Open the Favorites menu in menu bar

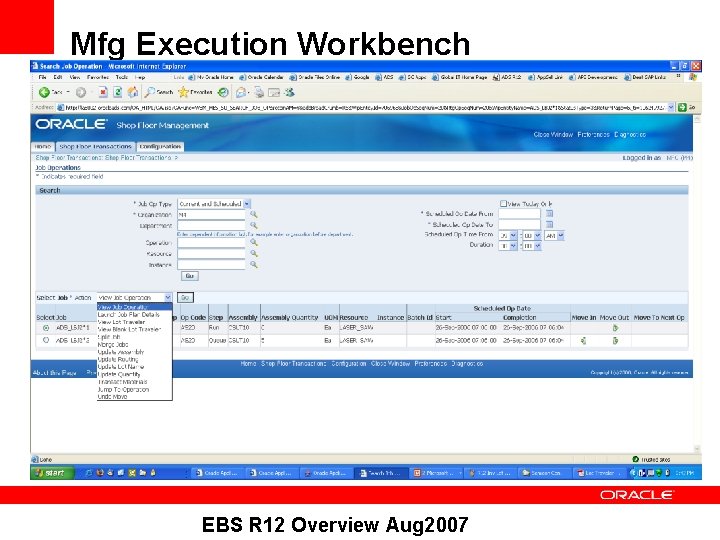coord(98,78)
